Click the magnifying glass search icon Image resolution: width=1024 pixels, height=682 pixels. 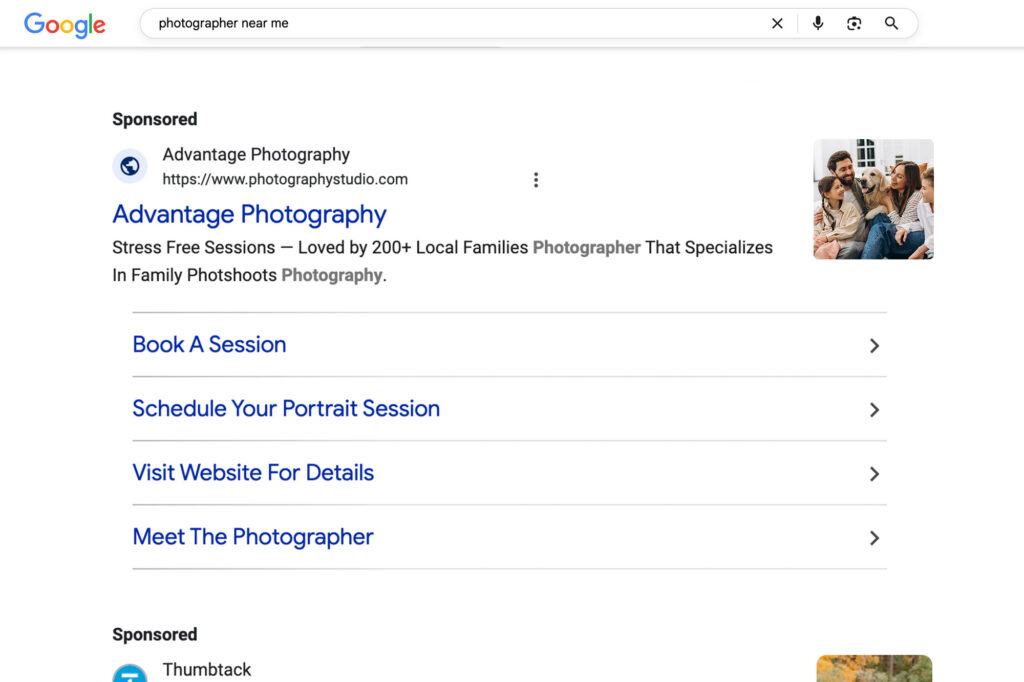[891, 24]
